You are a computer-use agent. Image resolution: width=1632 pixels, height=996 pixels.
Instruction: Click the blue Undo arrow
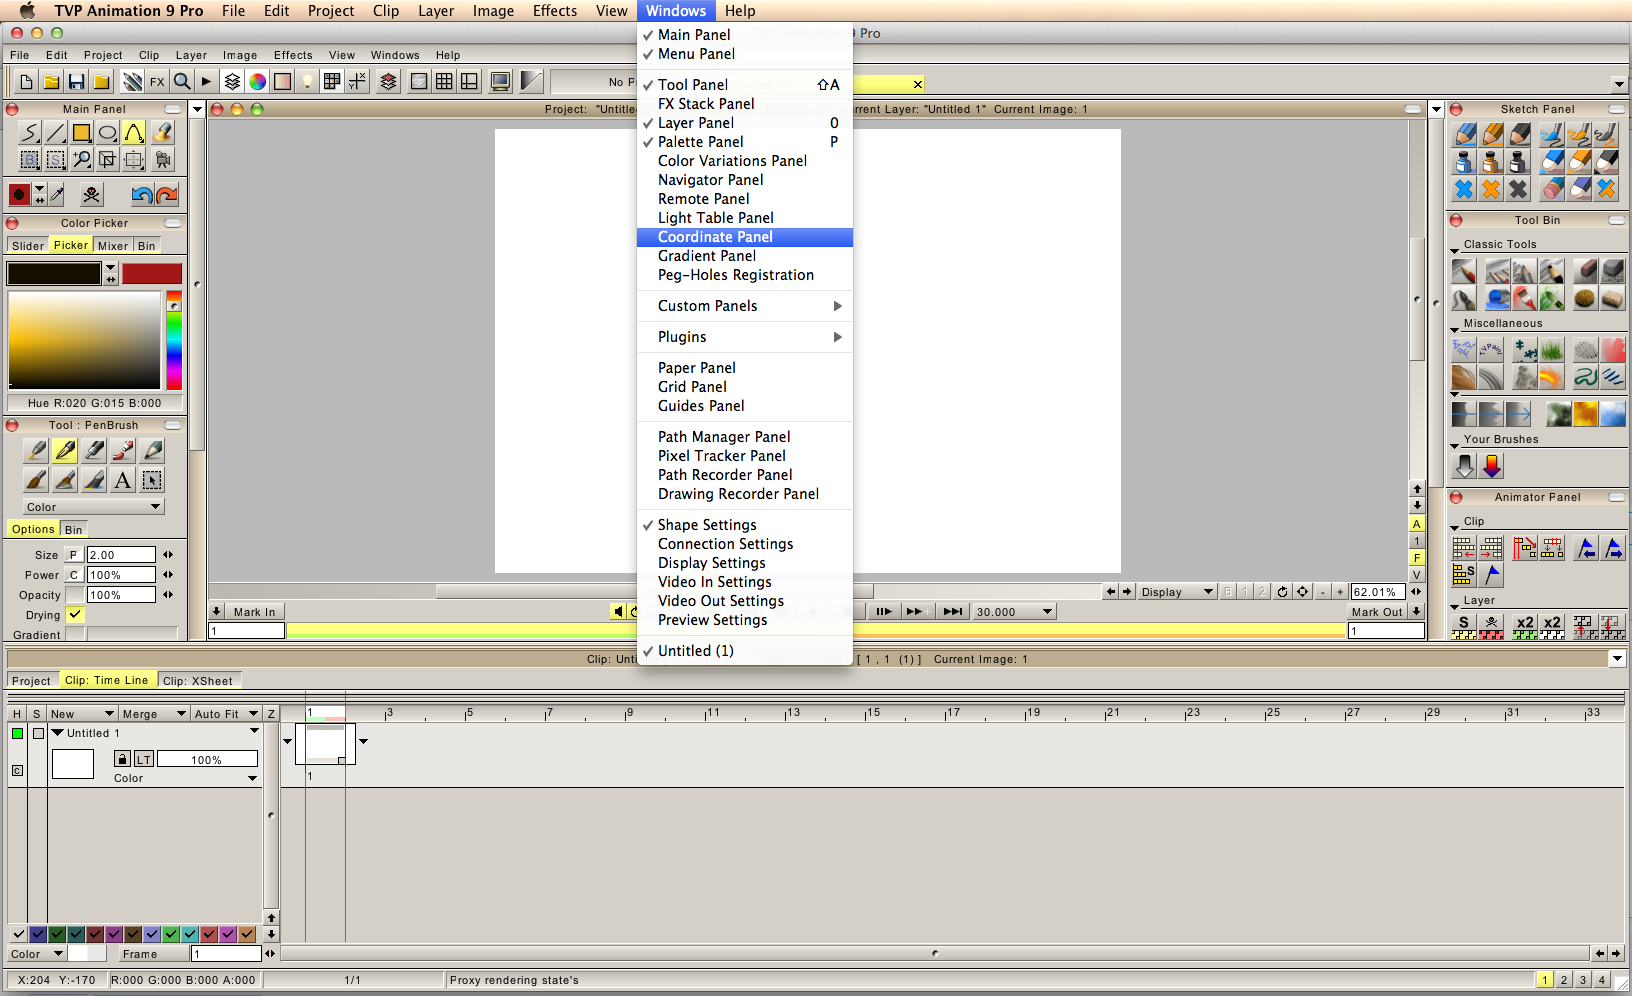click(x=142, y=194)
